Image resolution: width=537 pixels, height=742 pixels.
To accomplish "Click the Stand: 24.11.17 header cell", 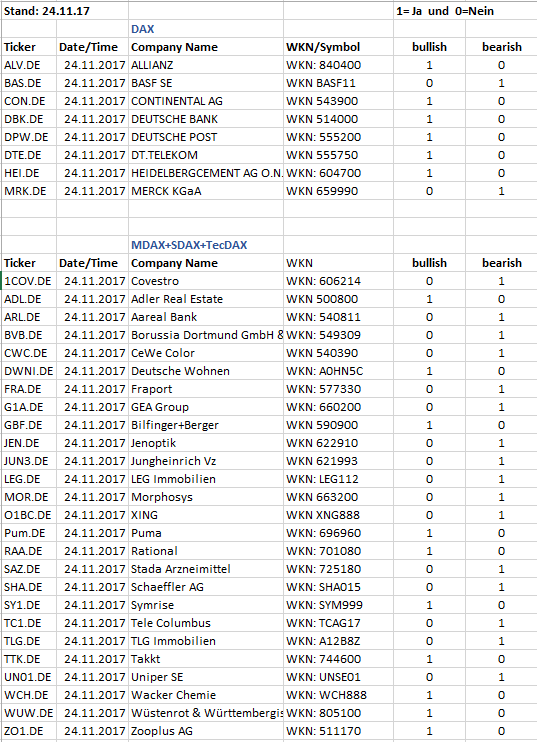I will pos(65,11).
